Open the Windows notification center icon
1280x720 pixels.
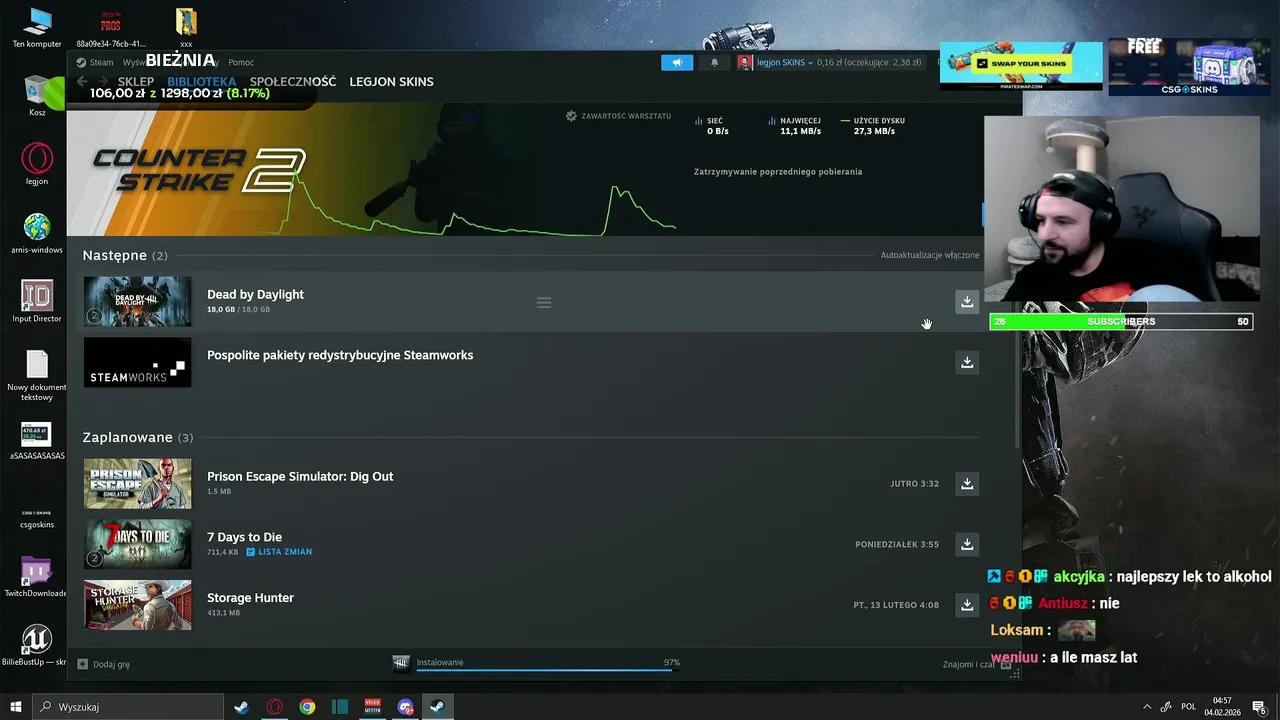click(1259, 707)
